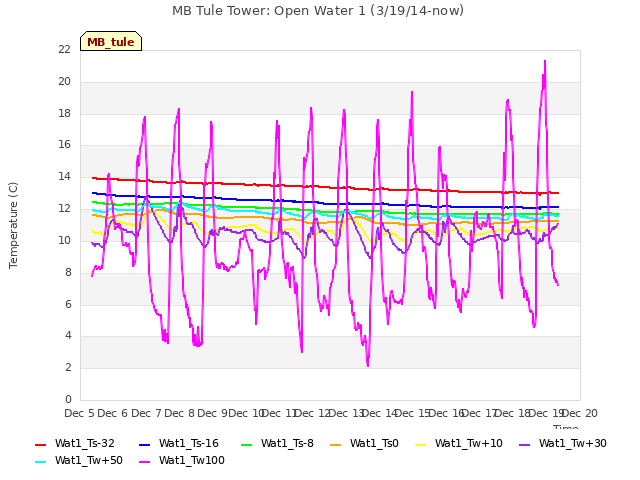Click orange swatch for Wat1_Ts0

click(x=335, y=444)
